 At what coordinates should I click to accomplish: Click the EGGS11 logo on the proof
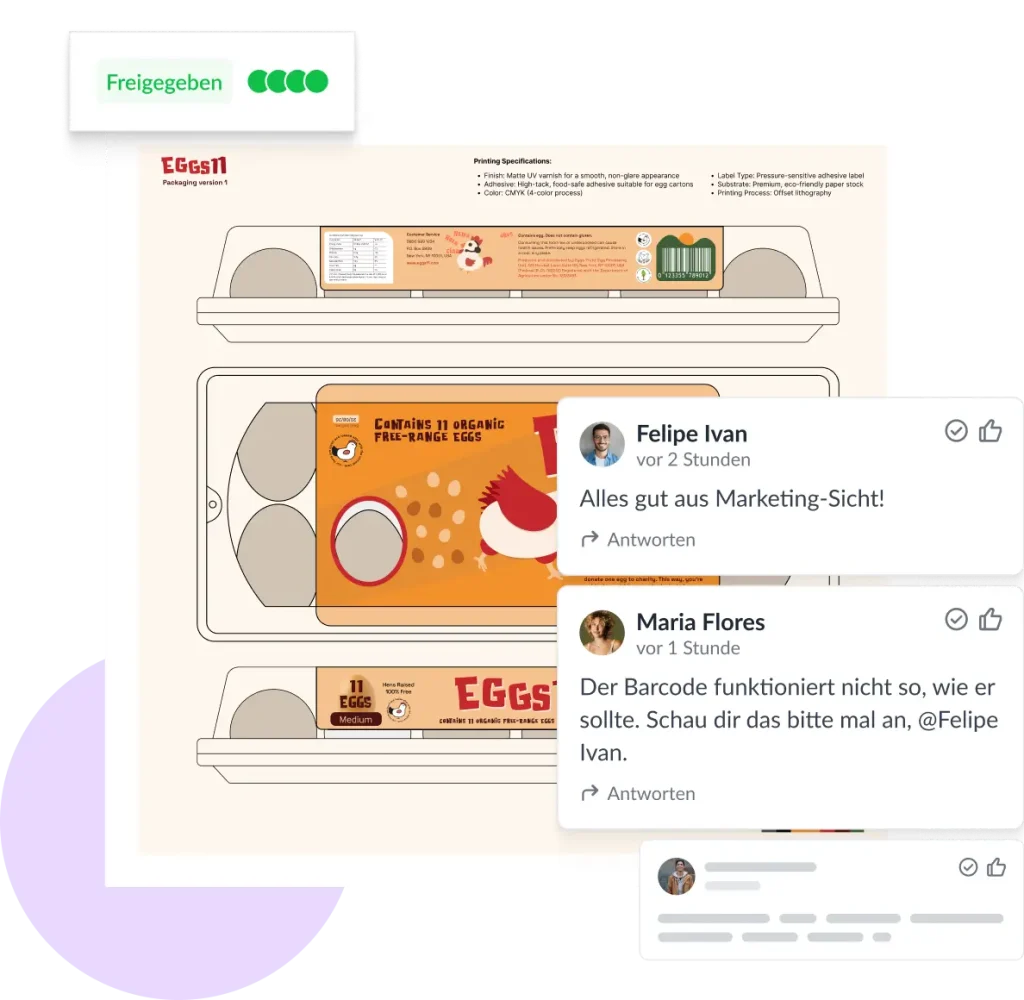point(194,166)
